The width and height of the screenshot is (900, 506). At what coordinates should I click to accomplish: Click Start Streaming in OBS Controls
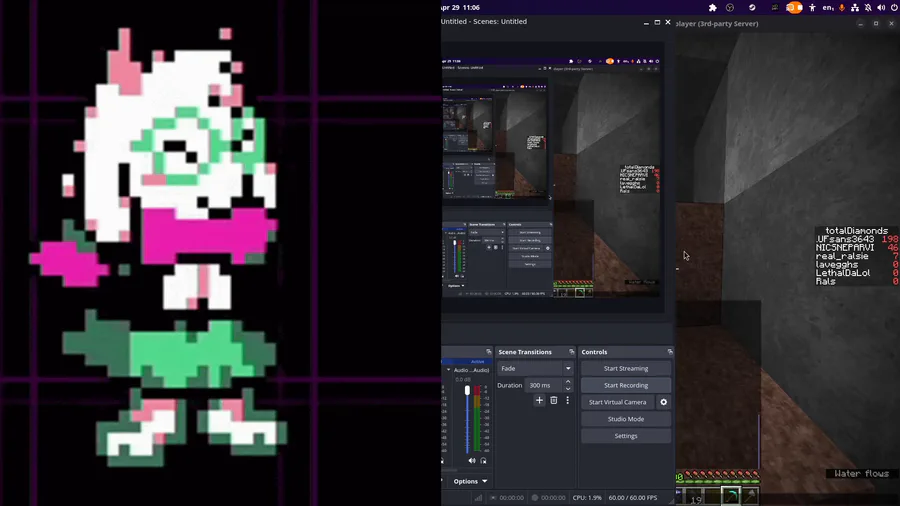point(626,368)
